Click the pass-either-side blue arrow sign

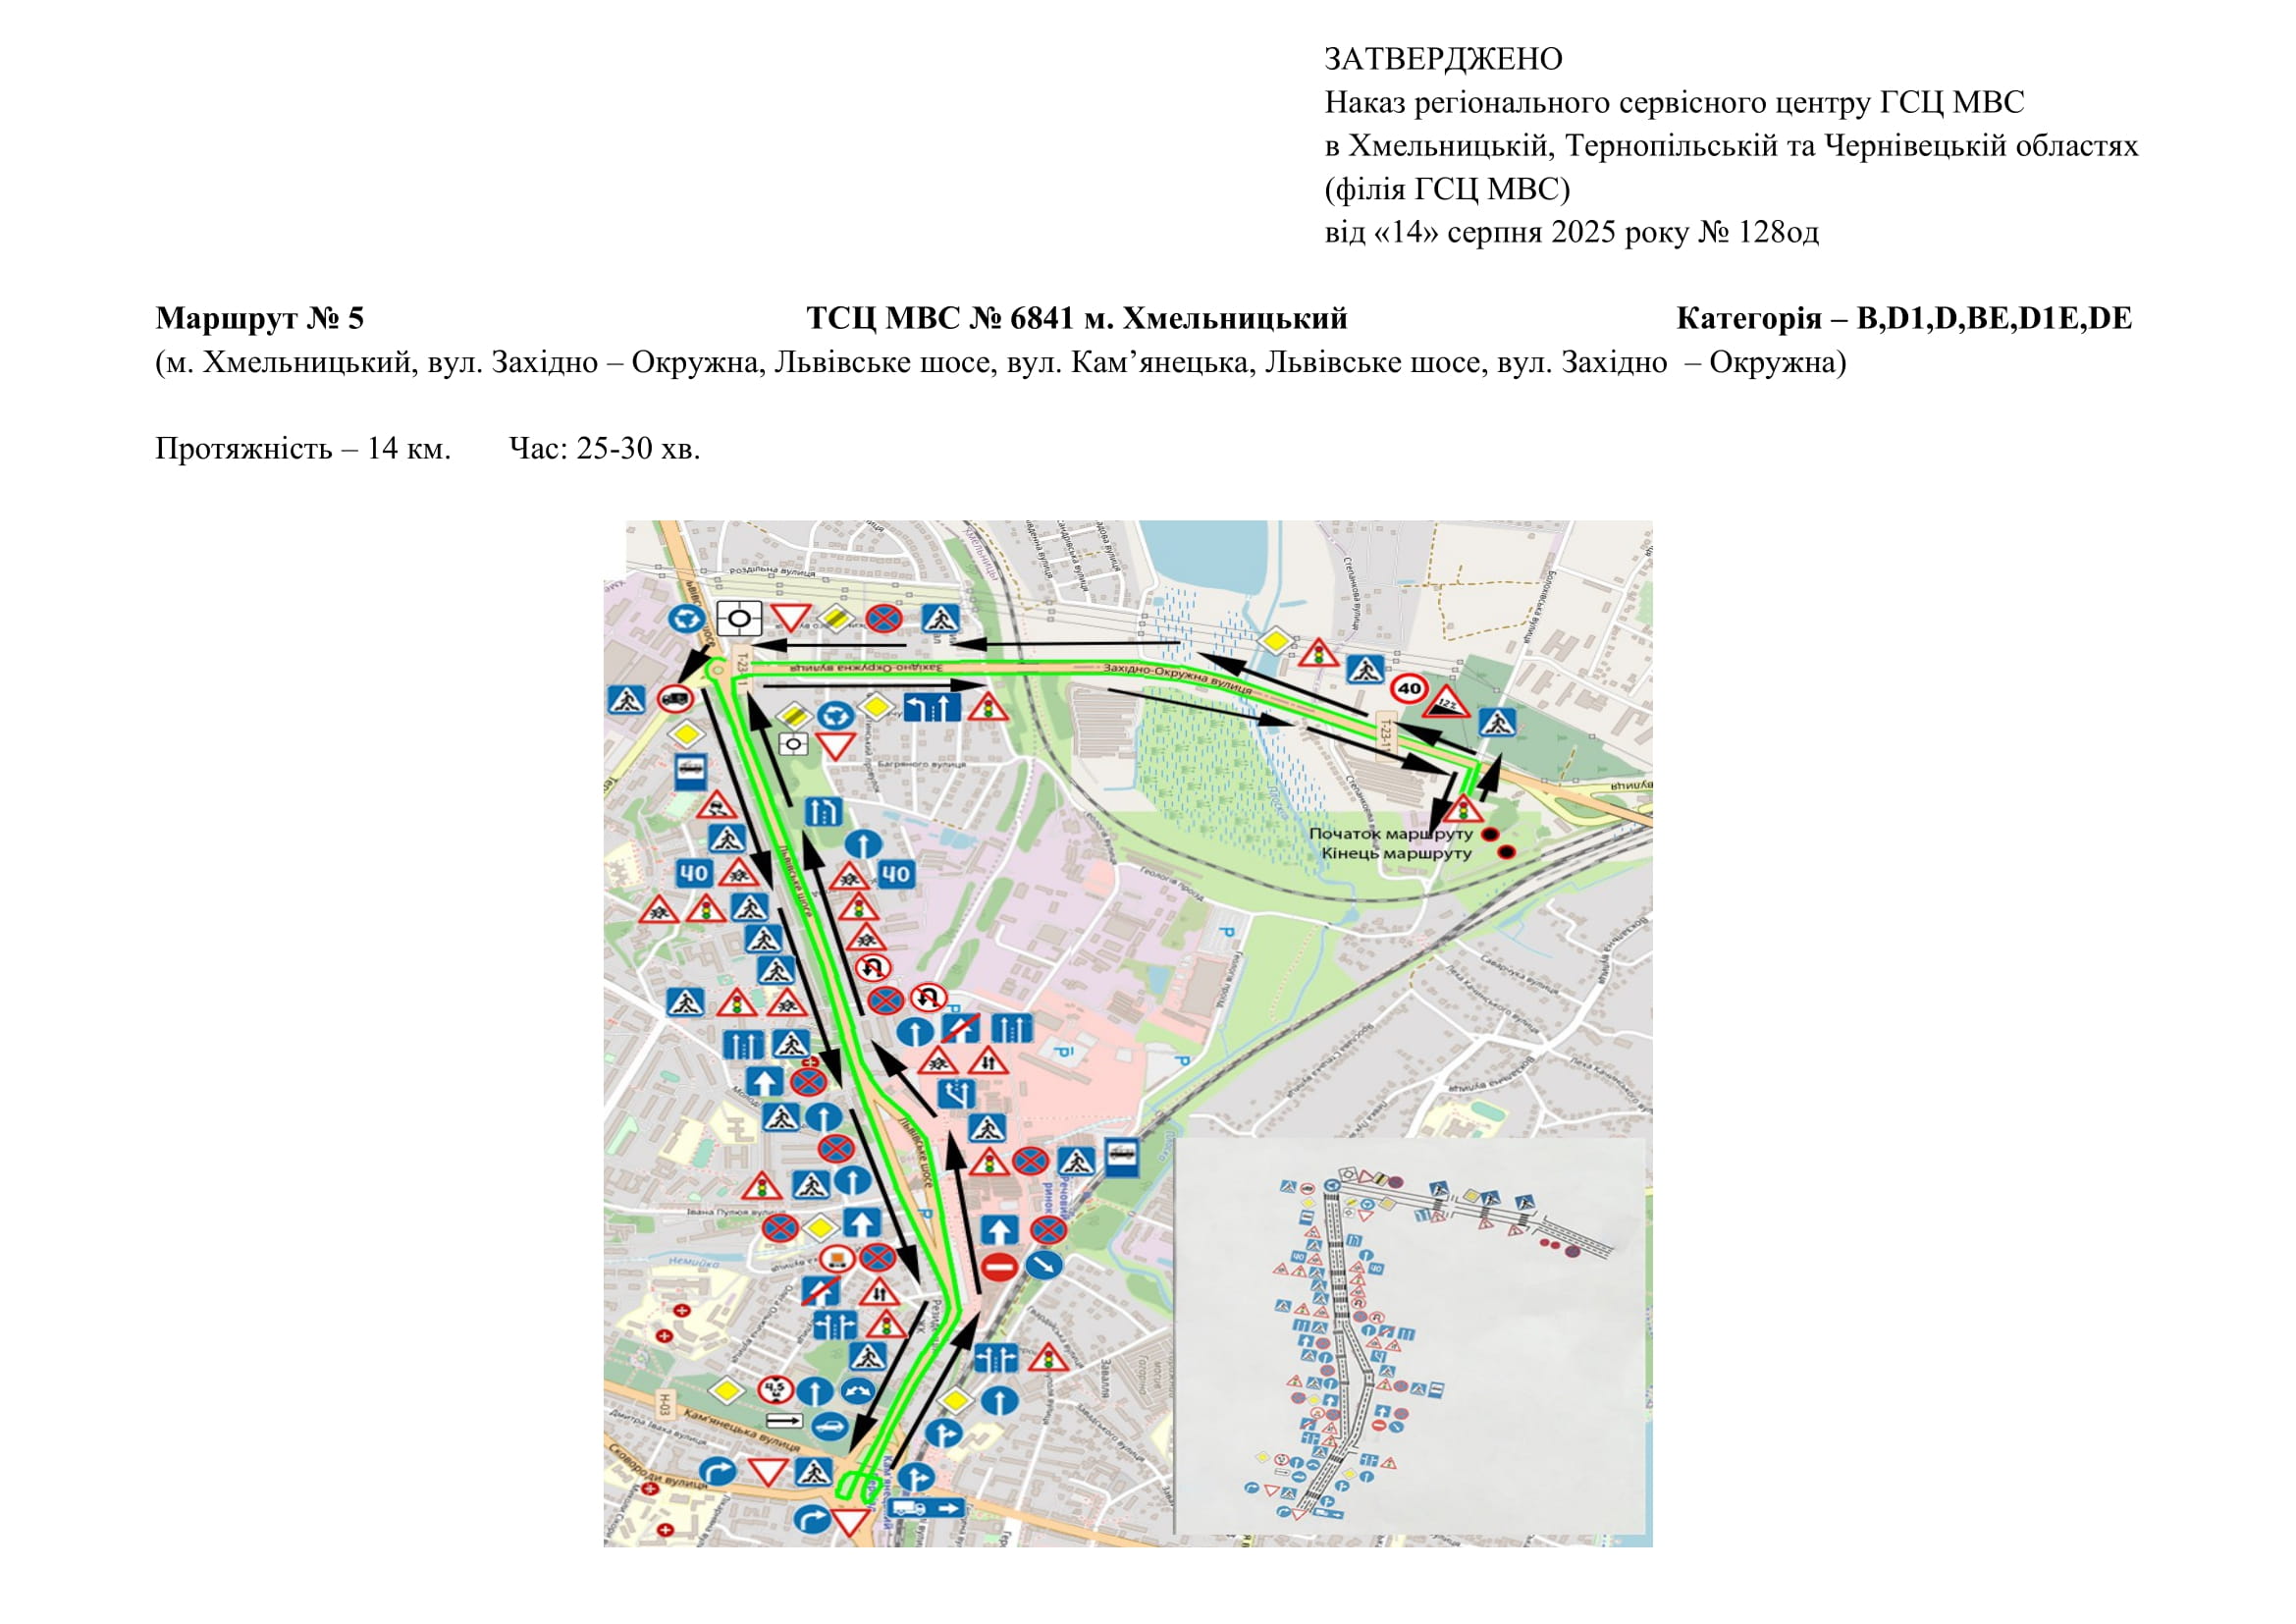[x=858, y=1391]
